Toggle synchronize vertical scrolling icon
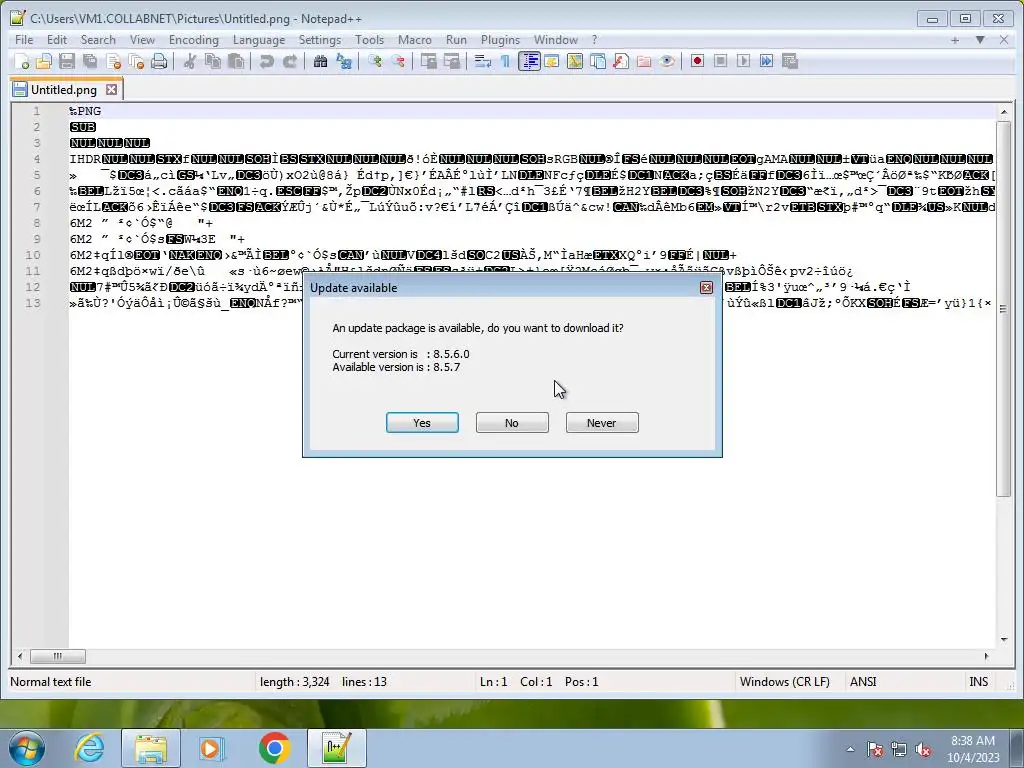Image resolution: width=1024 pixels, height=768 pixels. click(x=428, y=61)
